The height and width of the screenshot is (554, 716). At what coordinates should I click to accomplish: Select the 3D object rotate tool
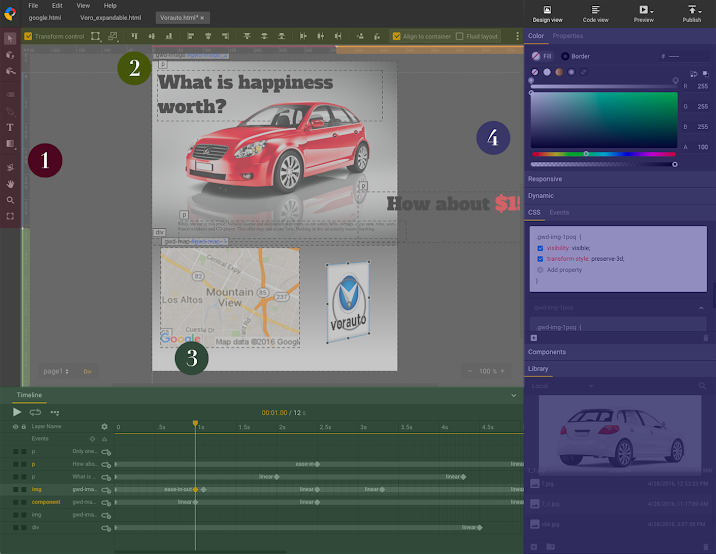point(10,55)
